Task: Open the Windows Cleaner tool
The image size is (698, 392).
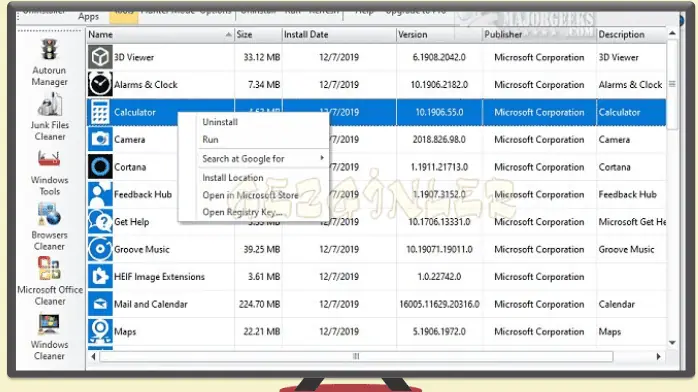Action: pyautogui.click(x=49, y=337)
